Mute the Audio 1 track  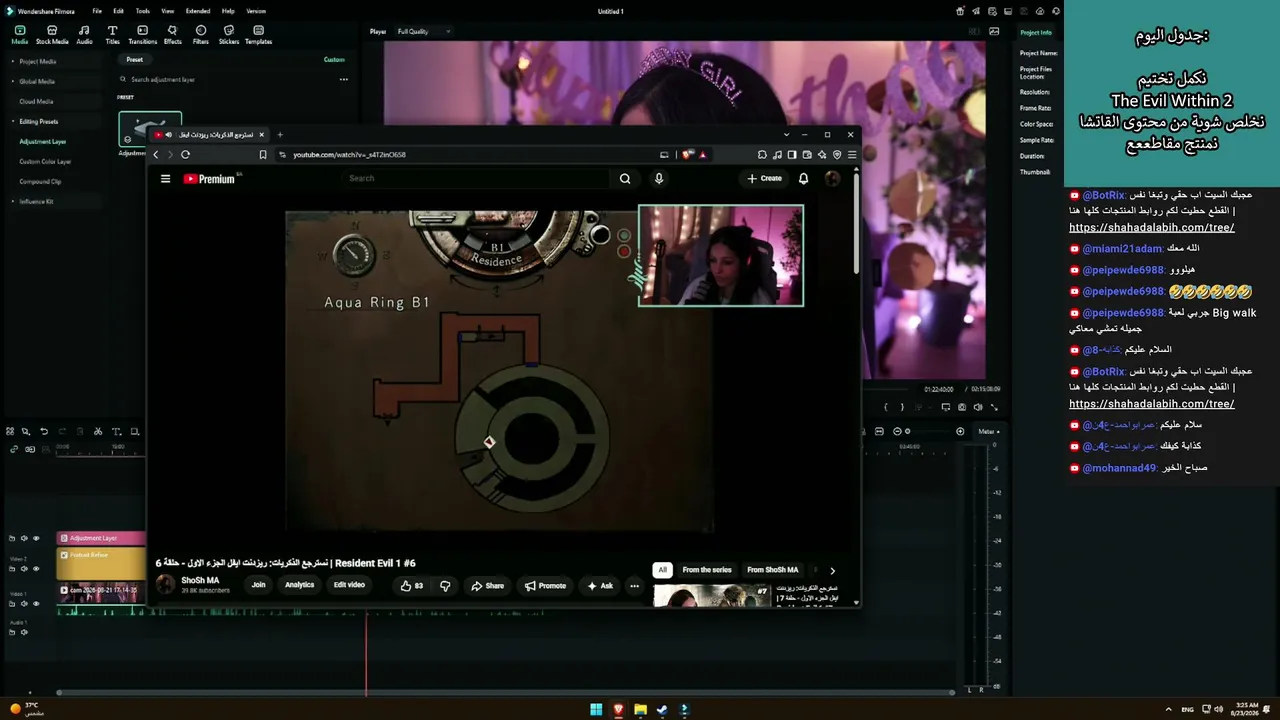(x=24, y=632)
